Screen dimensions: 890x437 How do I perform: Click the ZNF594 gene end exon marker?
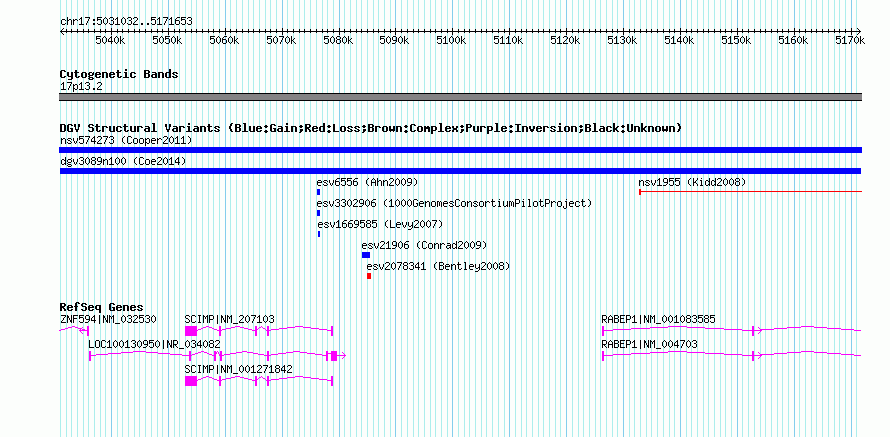[88, 331]
